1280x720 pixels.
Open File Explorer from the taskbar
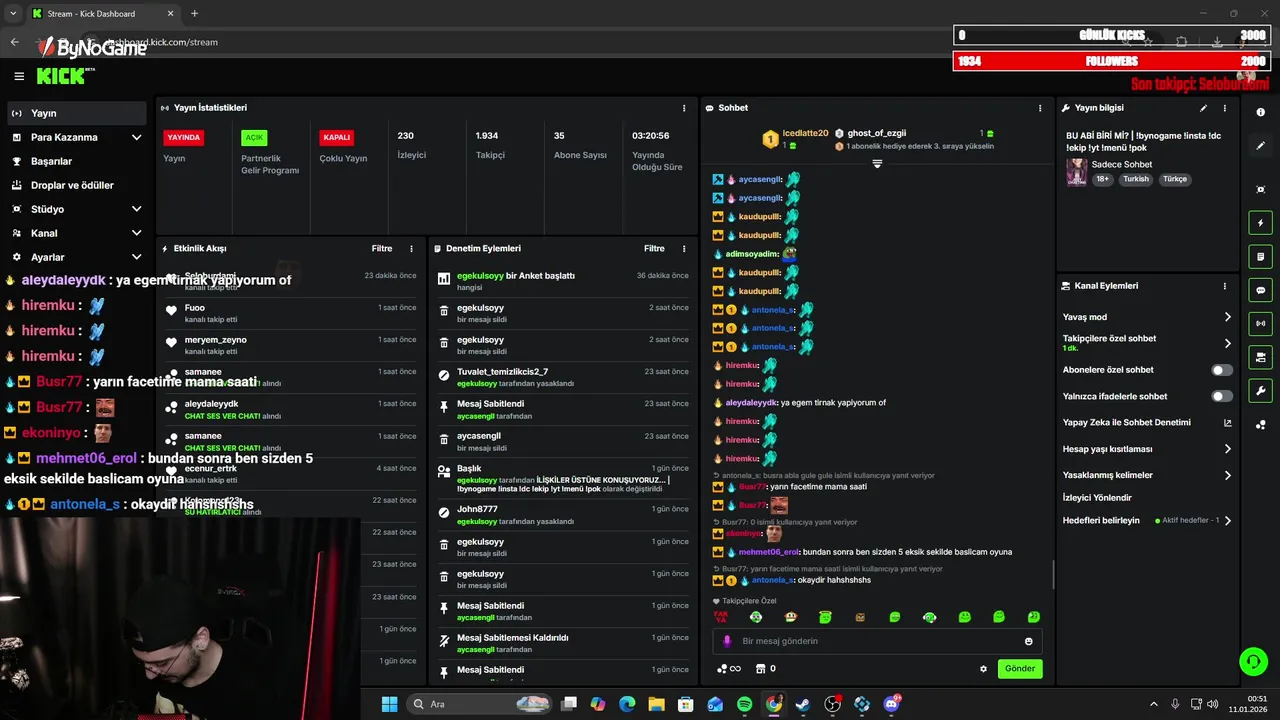coord(656,704)
